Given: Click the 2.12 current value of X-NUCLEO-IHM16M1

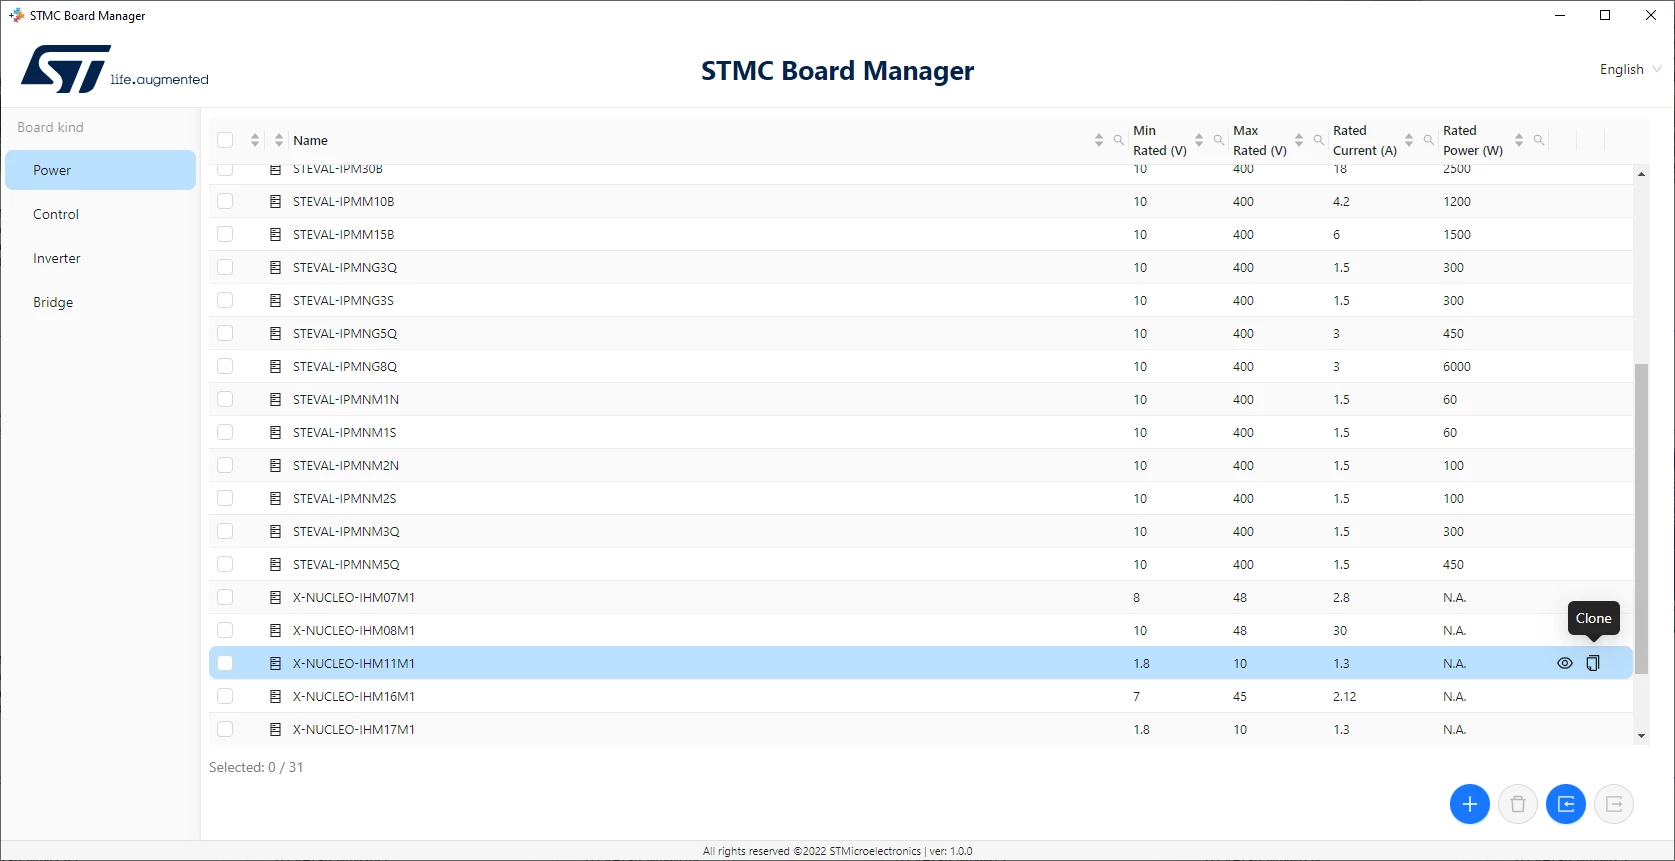Looking at the screenshot, I should (1345, 696).
